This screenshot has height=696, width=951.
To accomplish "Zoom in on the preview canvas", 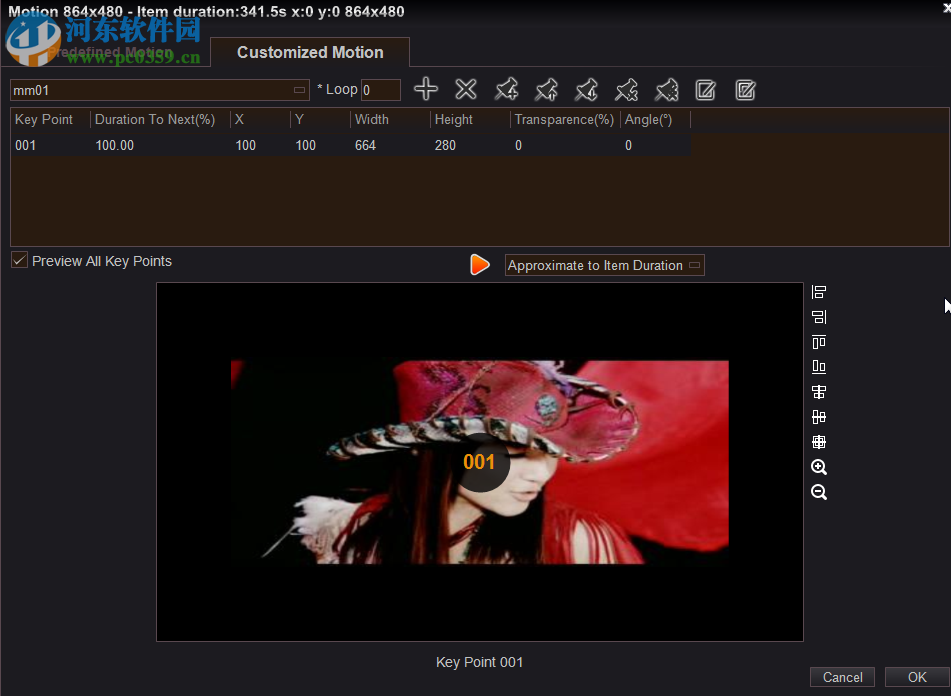I will [818, 467].
